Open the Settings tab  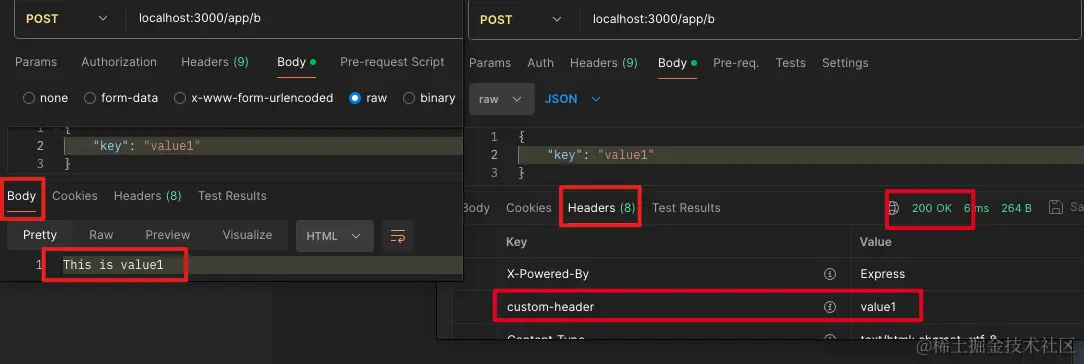(x=845, y=63)
